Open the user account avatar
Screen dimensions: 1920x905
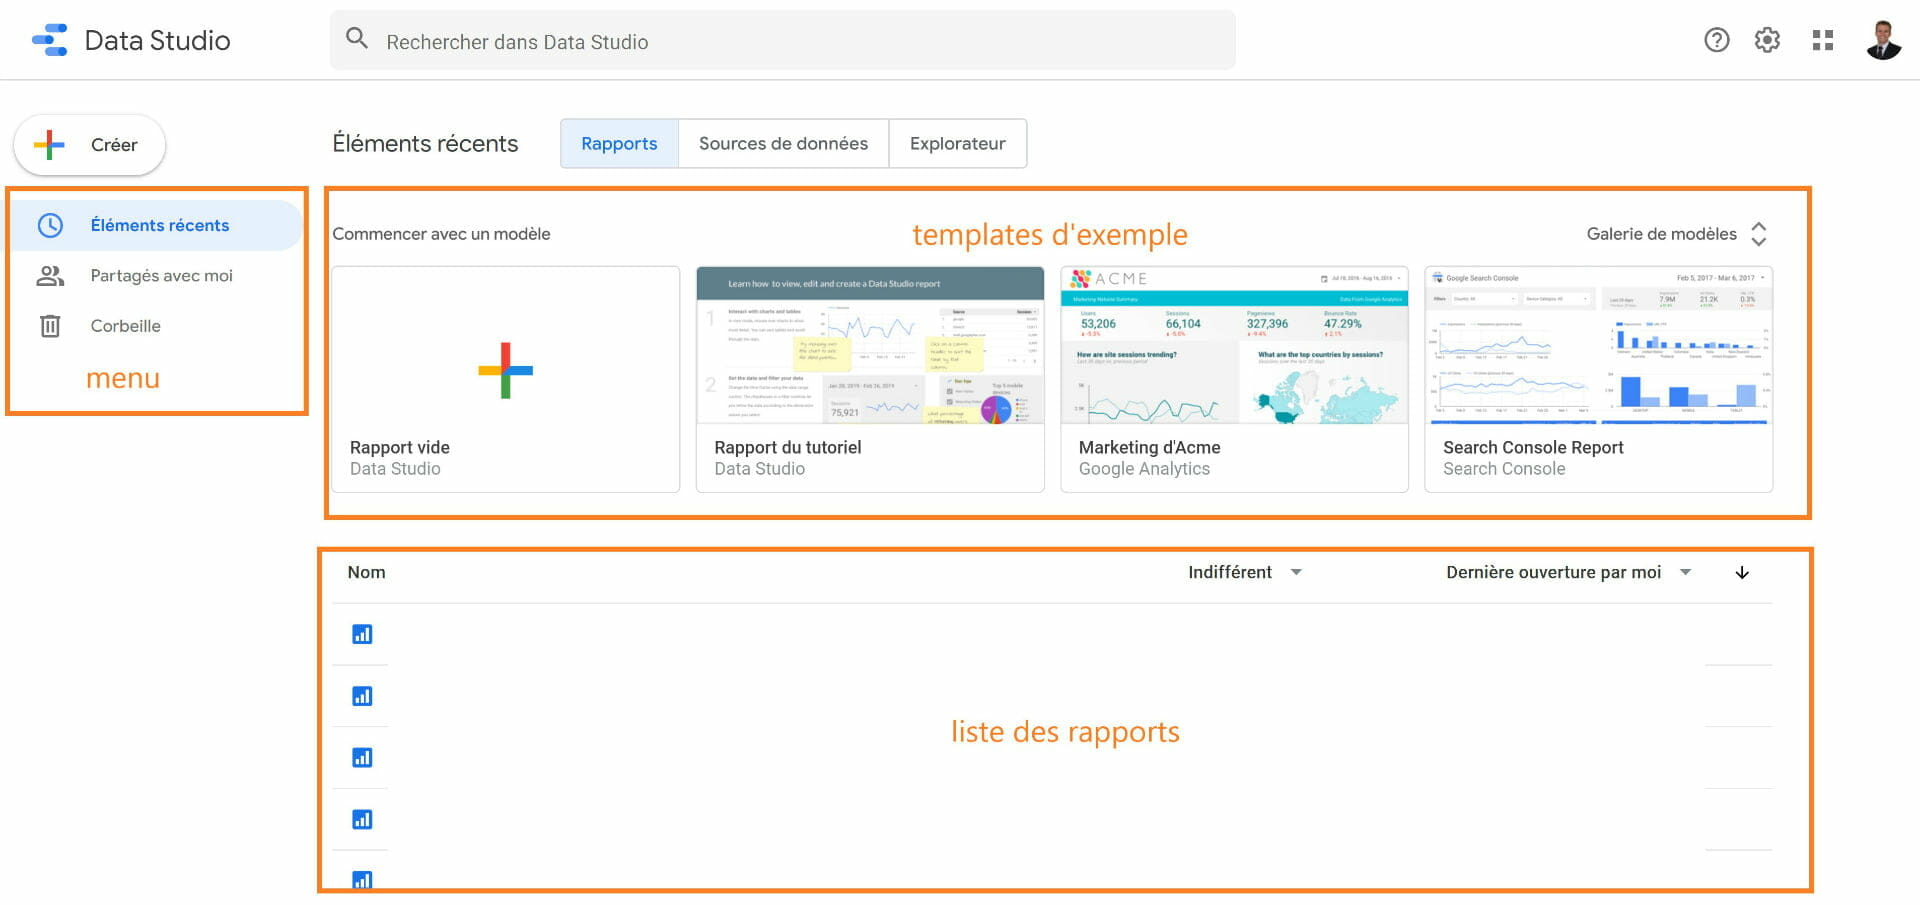click(1883, 40)
